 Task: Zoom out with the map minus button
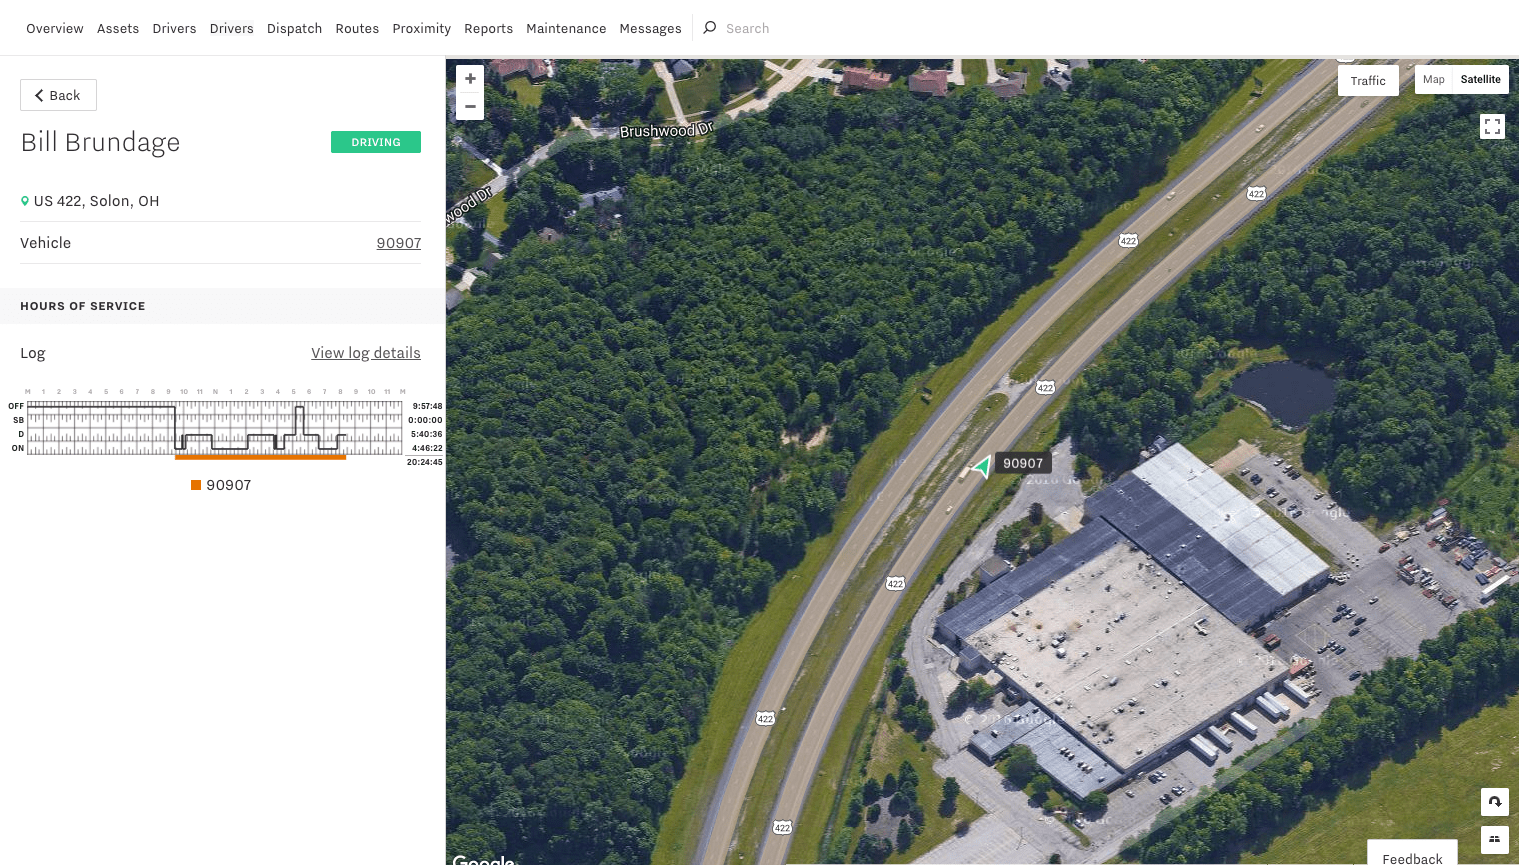point(470,106)
